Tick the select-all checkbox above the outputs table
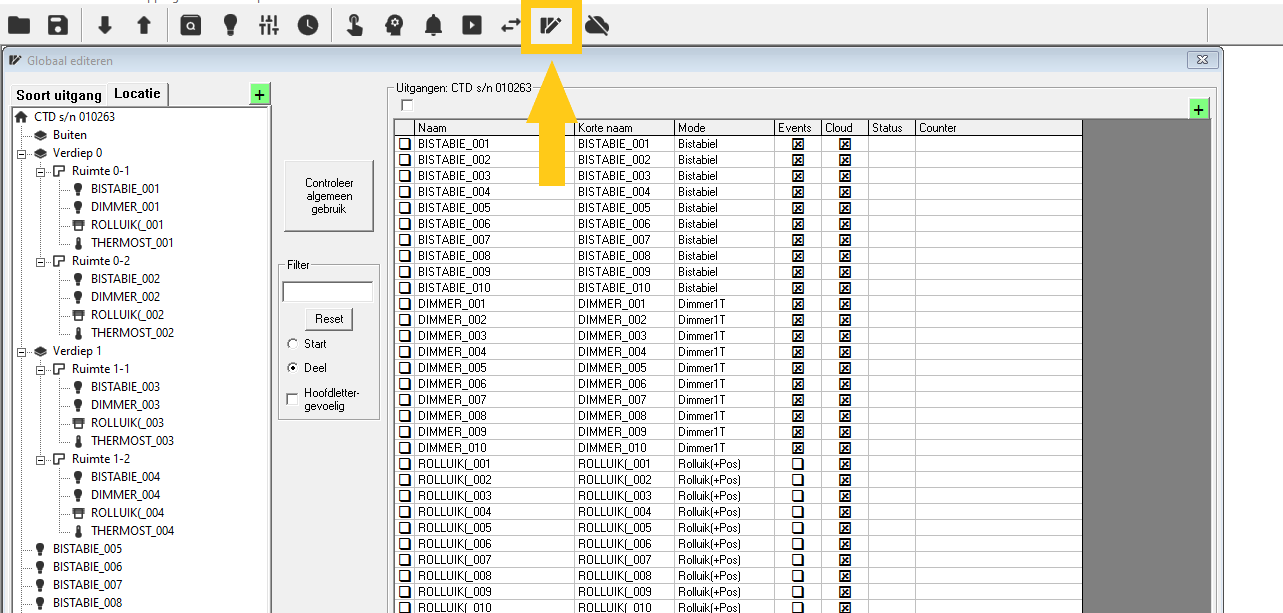The height and width of the screenshot is (613, 1283). coord(407,105)
